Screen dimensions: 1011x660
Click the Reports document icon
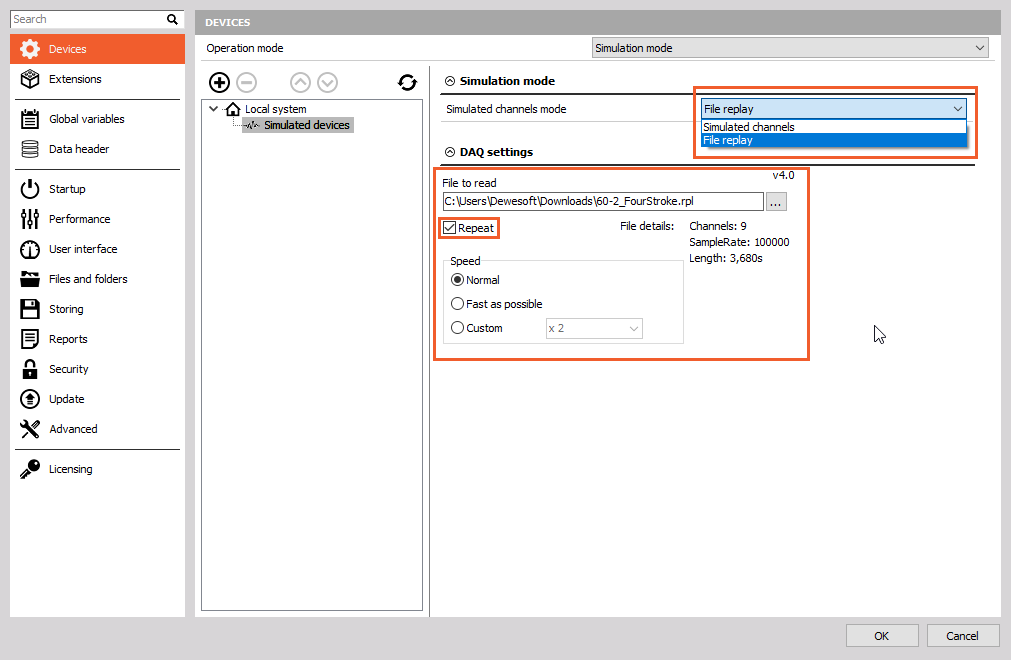(30, 339)
